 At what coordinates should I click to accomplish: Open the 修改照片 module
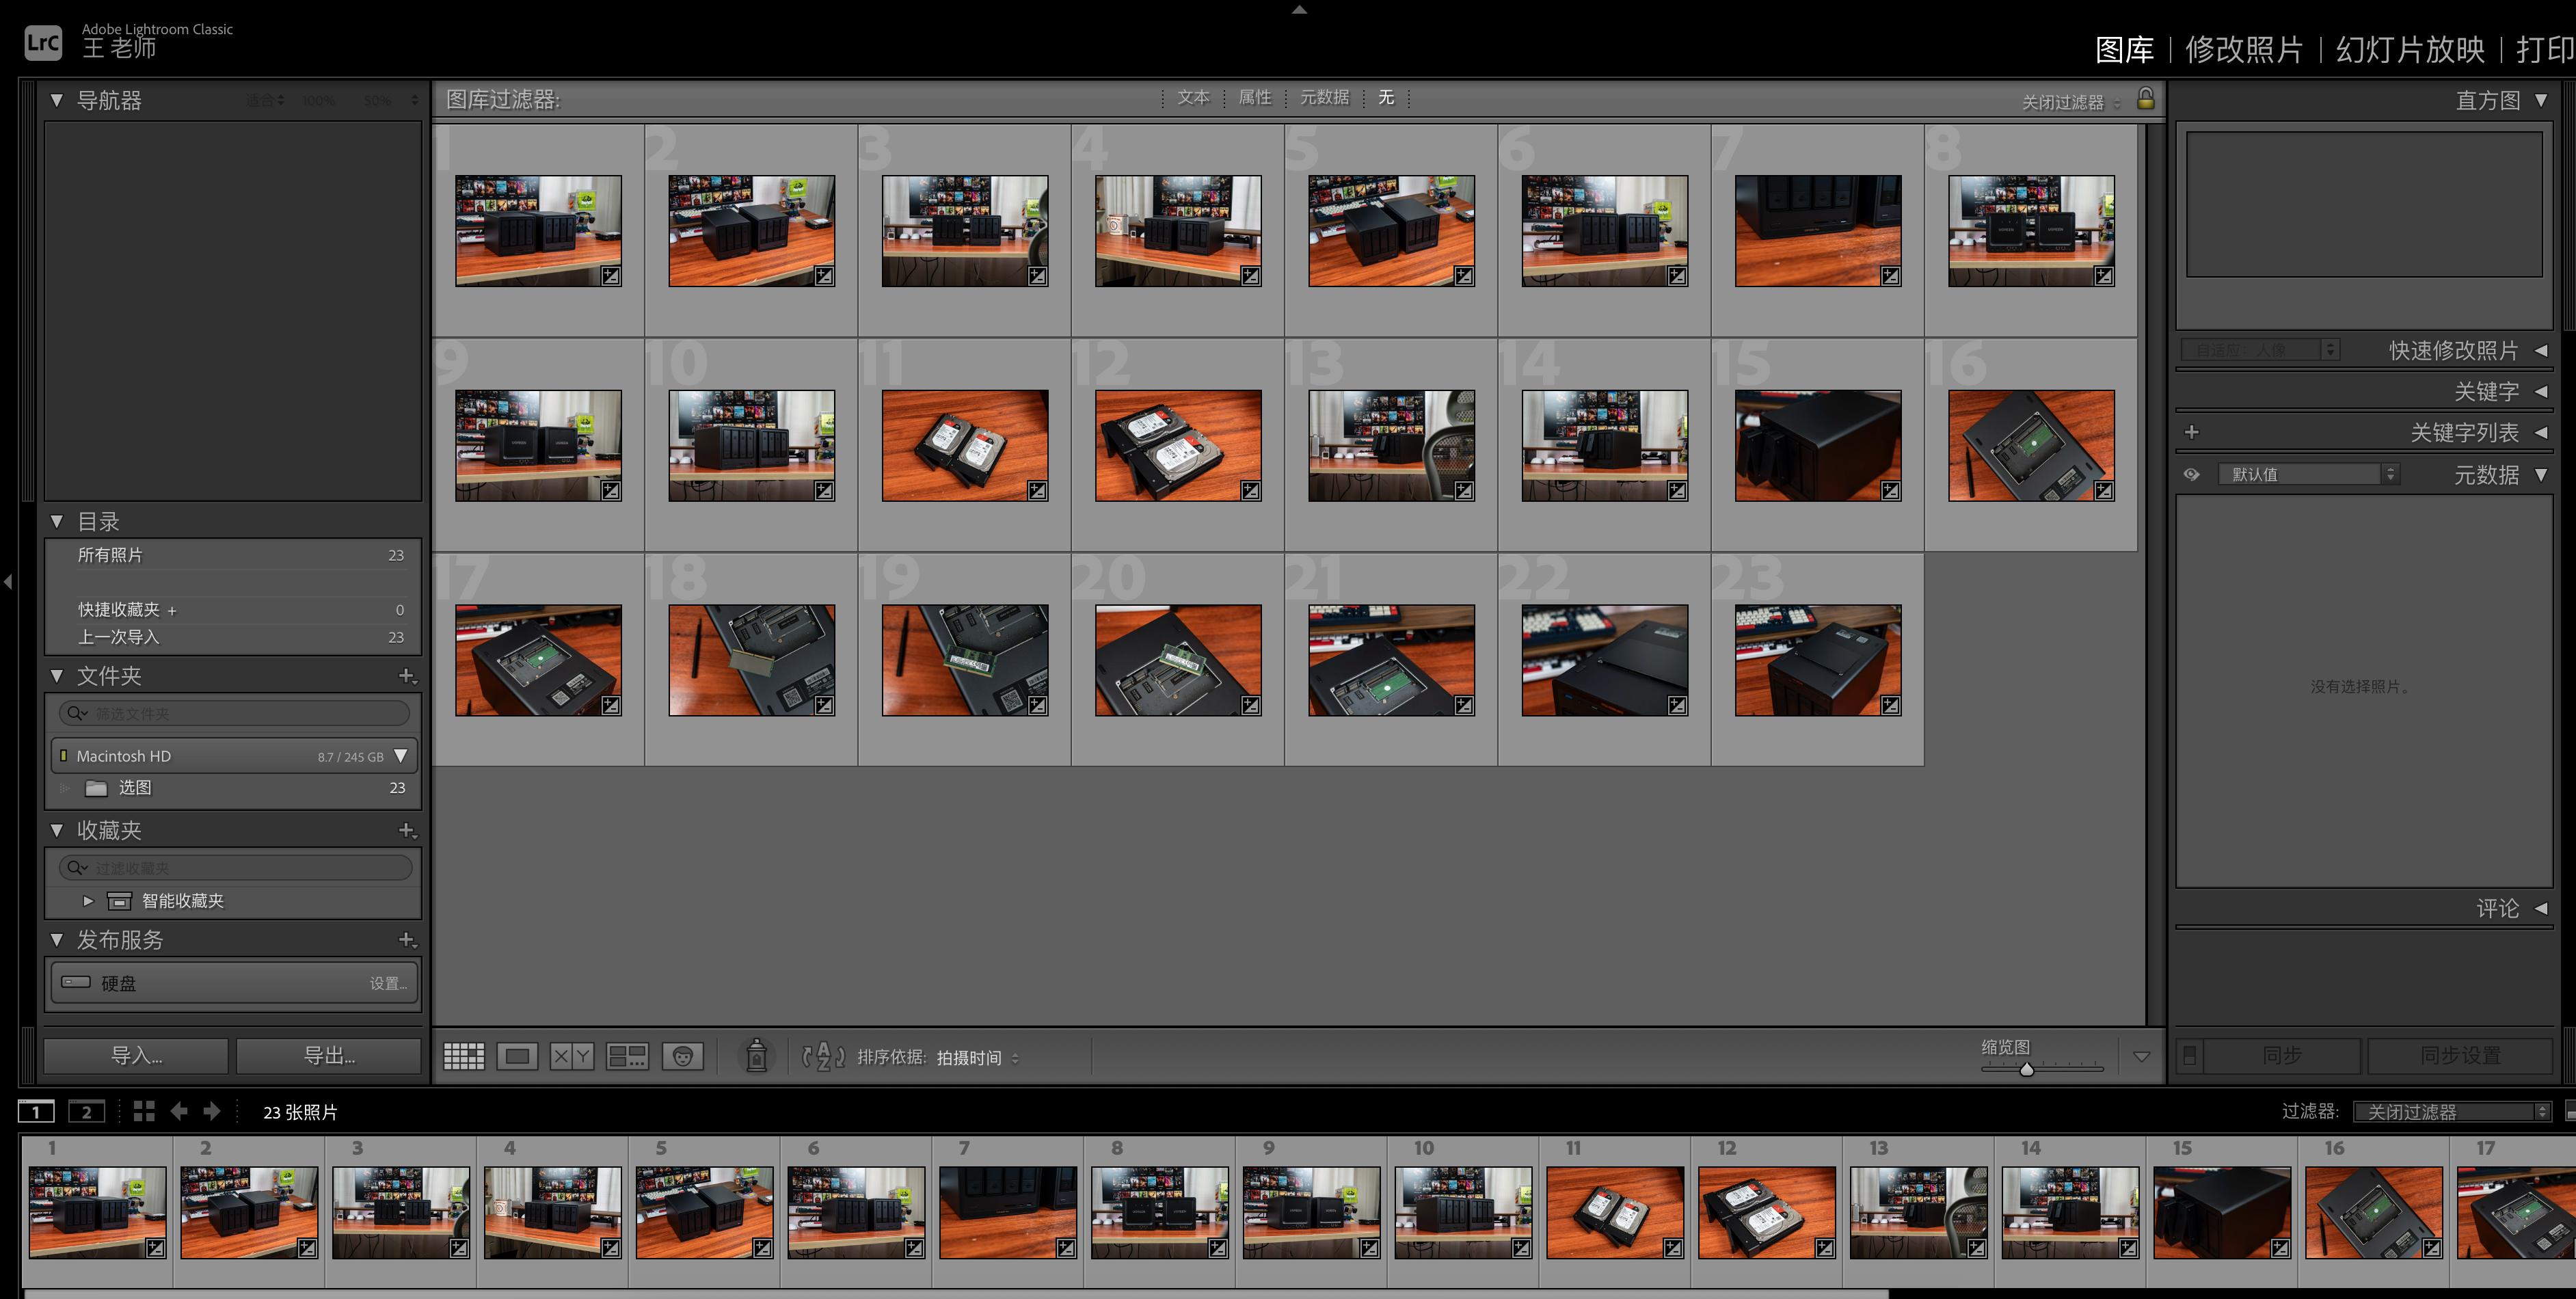pyautogui.click(x=2244, y=49)
